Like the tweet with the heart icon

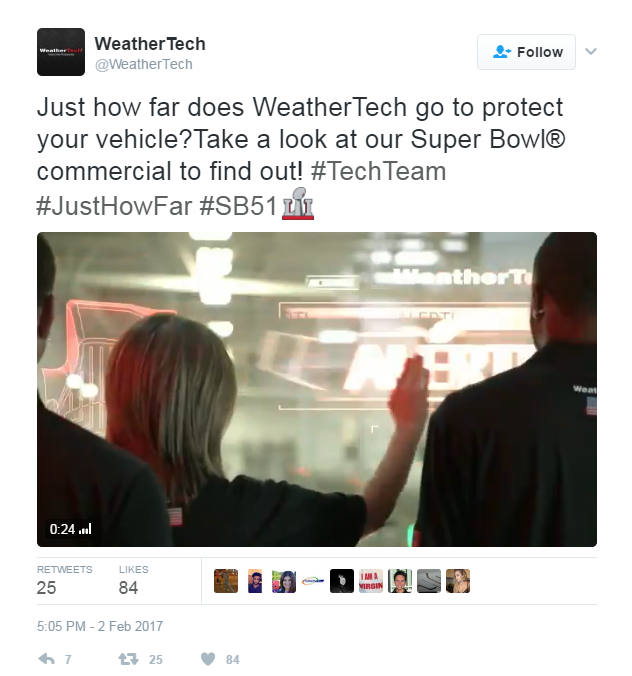point(208,659)
